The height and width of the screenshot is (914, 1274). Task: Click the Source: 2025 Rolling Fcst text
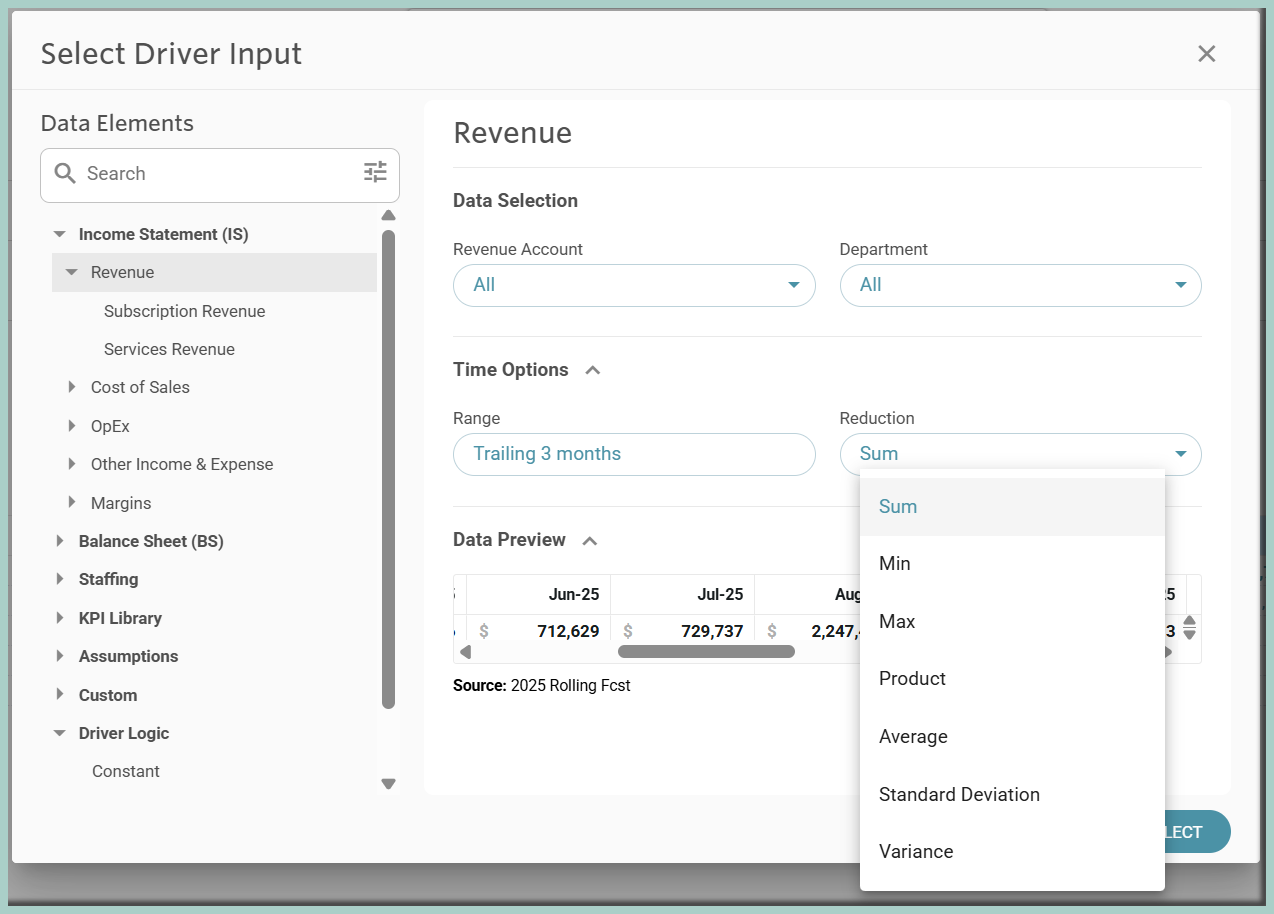point(542,686)
